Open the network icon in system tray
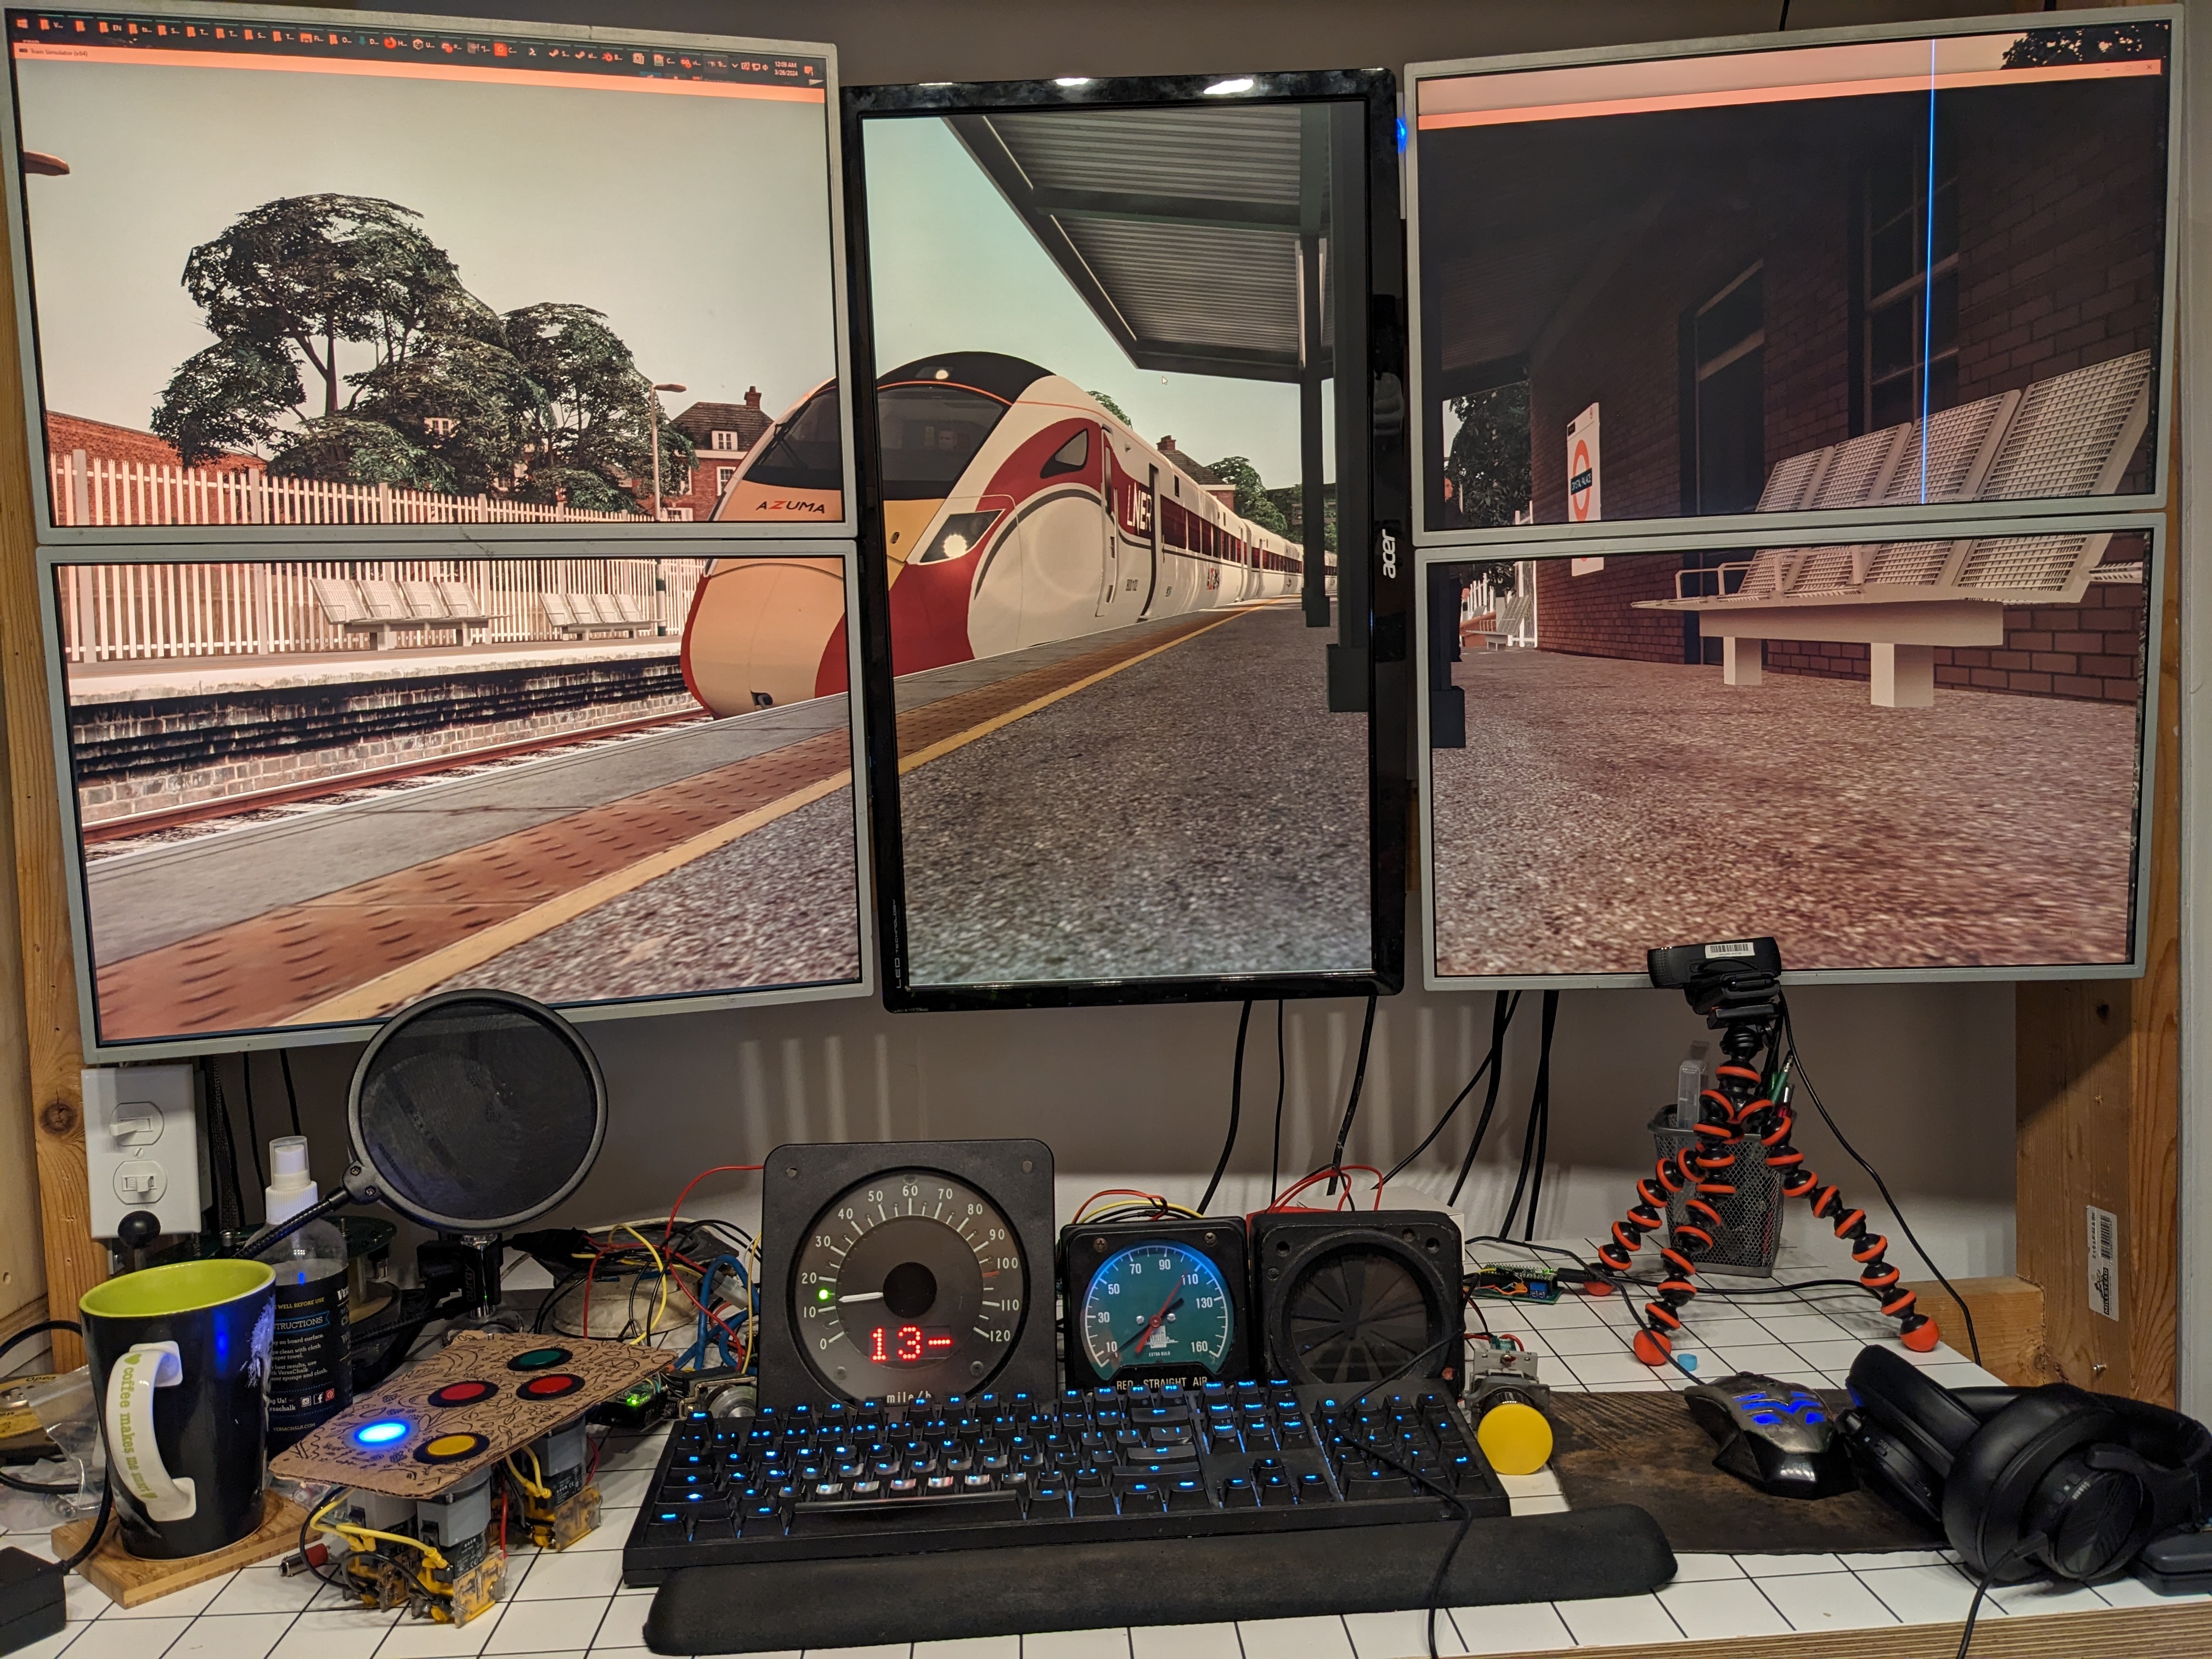Viewport: 2212px width, 1659px height. pyautogui.click(x=756, y=67)
